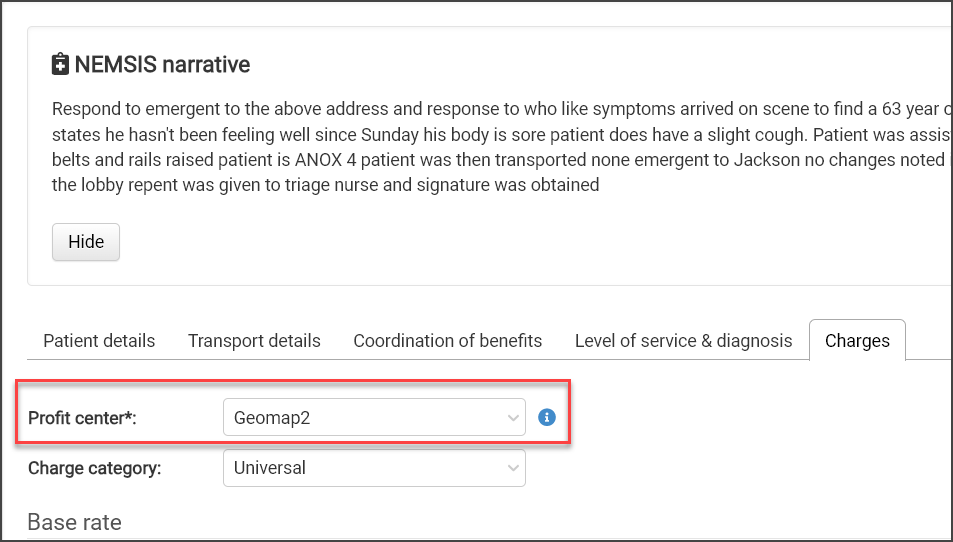This screenshot has width=953, height=542.
Task: Open the Transport details tab
Action: pyautogui.click(x=254, y=341)
